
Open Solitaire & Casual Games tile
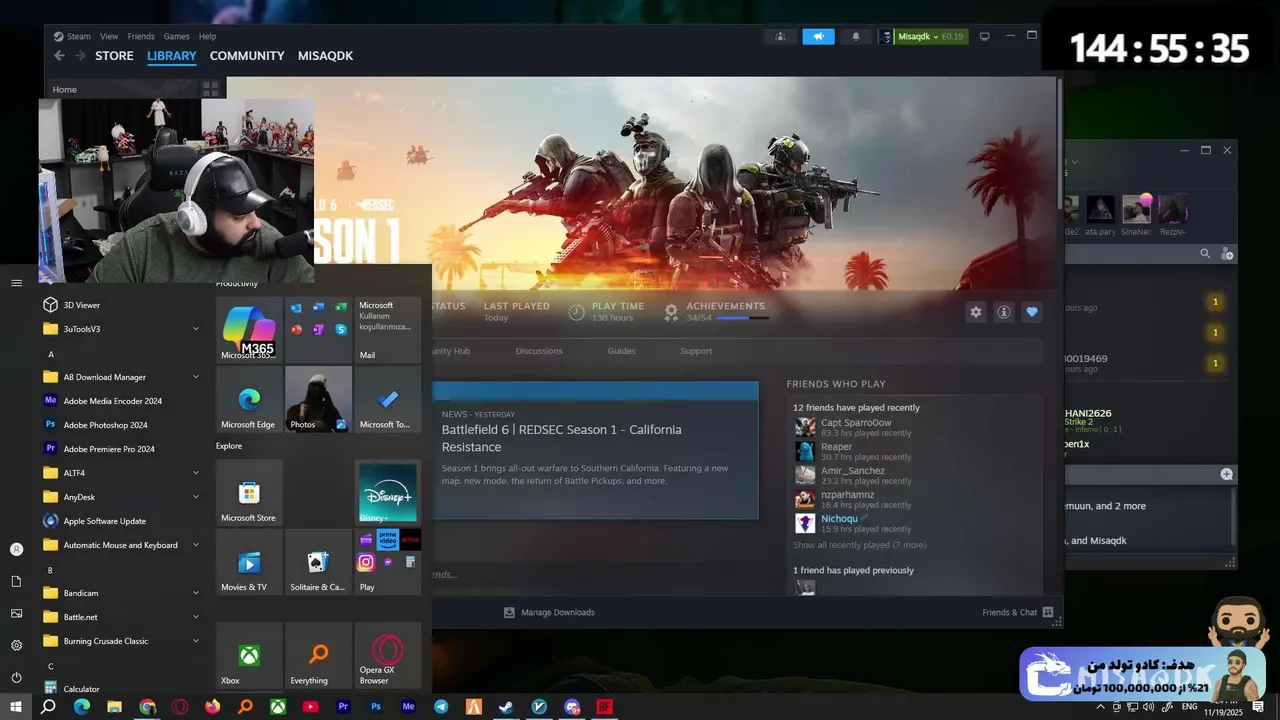coord(318,561)
